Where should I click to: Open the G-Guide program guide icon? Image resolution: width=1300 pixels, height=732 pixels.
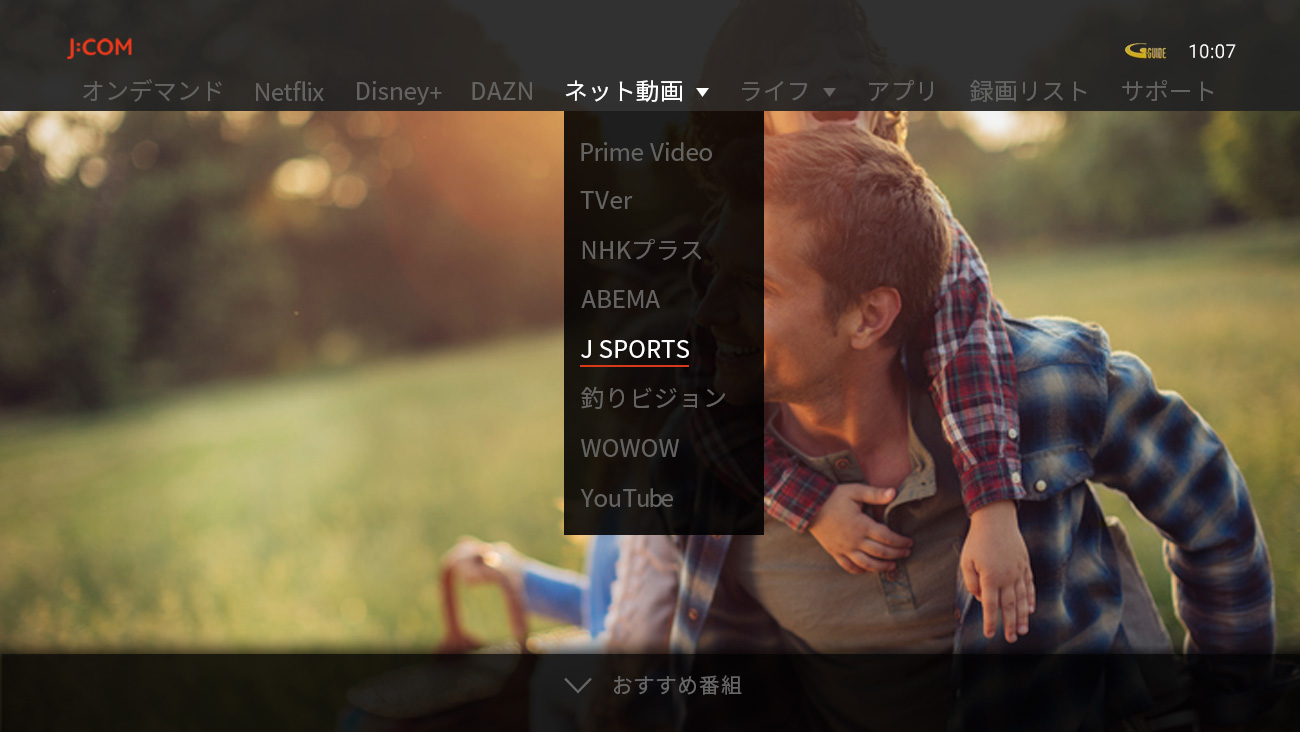[x=1145, y=51]
